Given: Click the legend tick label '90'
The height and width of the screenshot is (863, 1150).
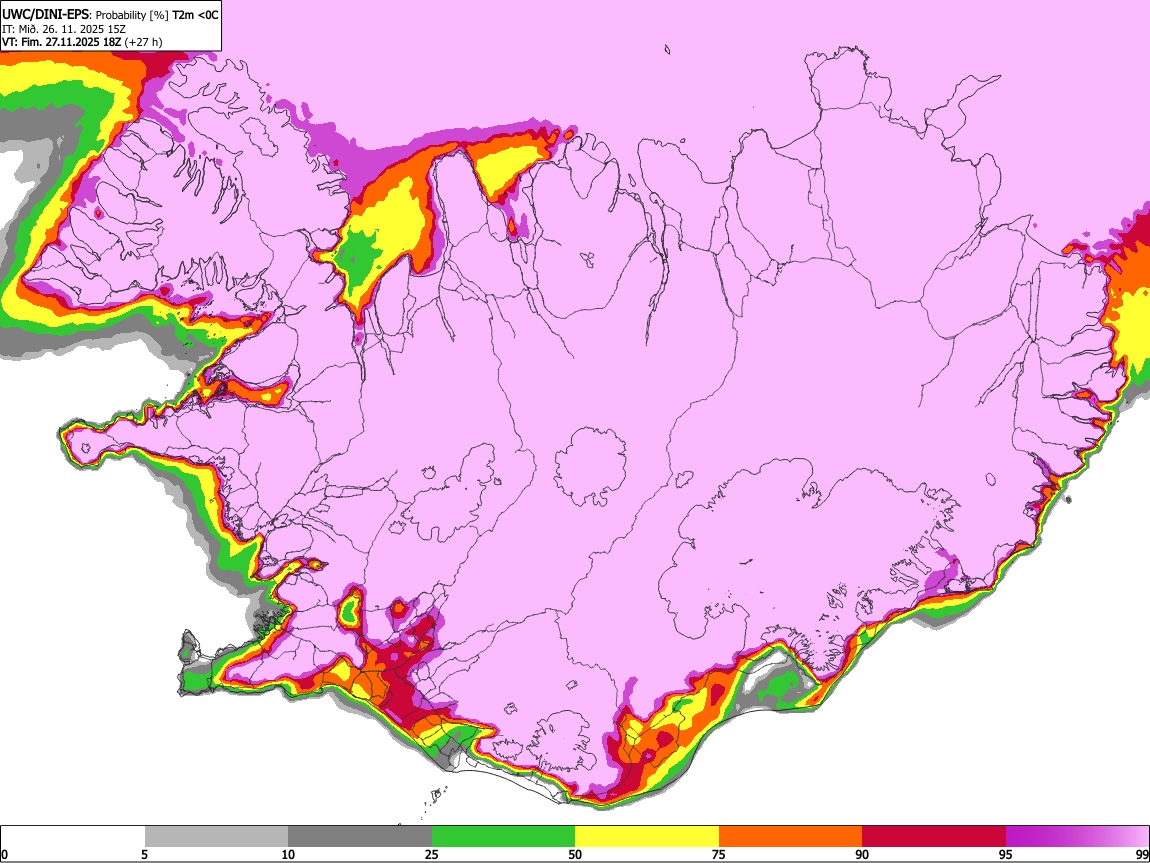Looking at the screenshot, I should point(862,854).
